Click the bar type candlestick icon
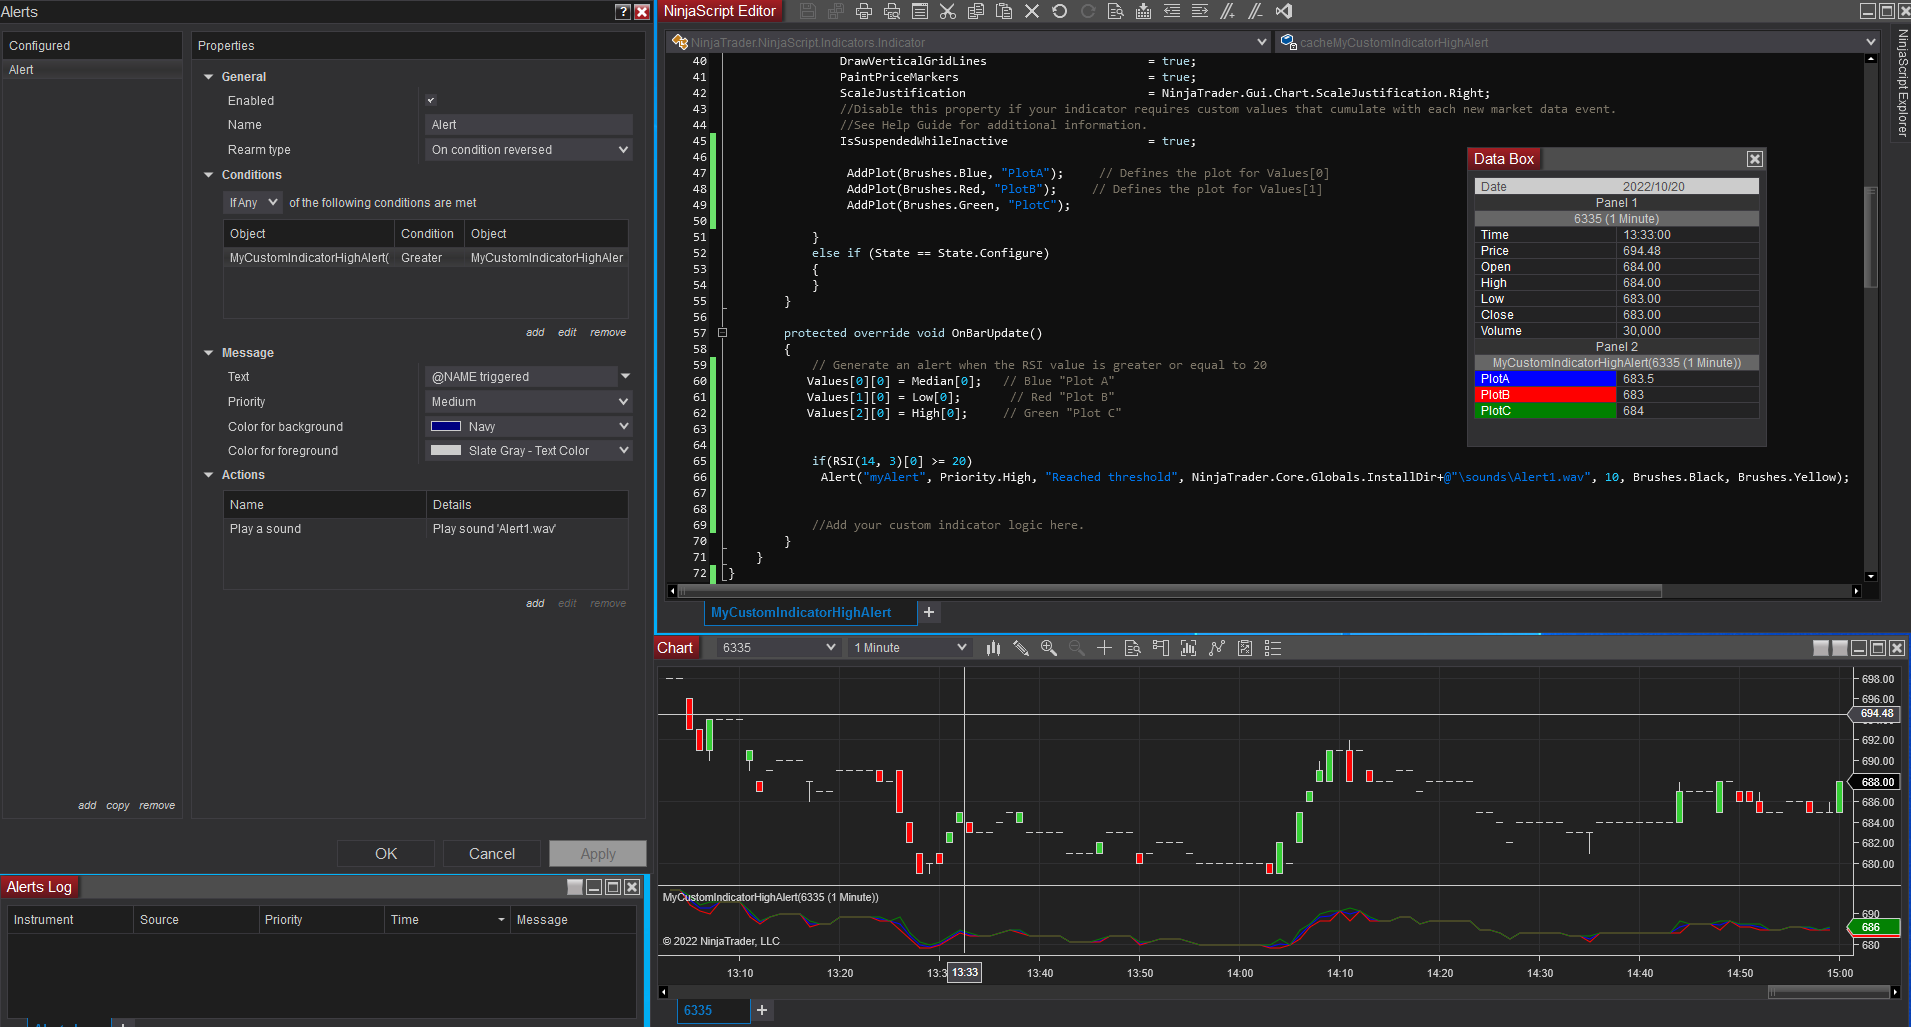This screenshot has height=1027, width=1911. tap(993, 648)
